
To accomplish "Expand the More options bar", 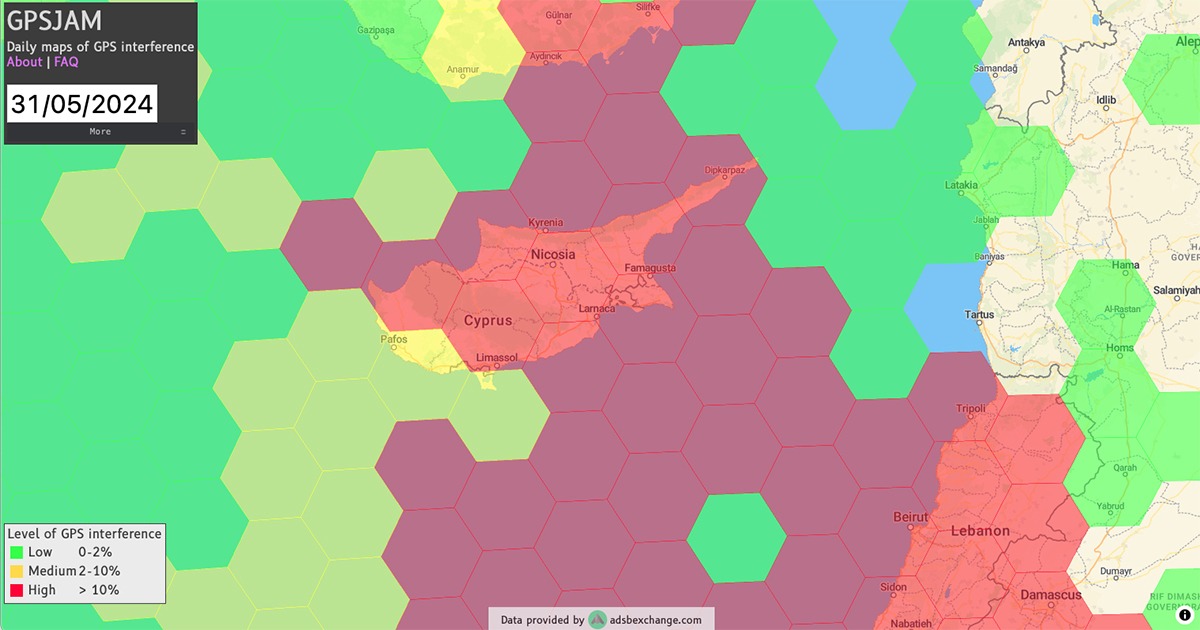I will pyautogui.click(x=100, y=132).
